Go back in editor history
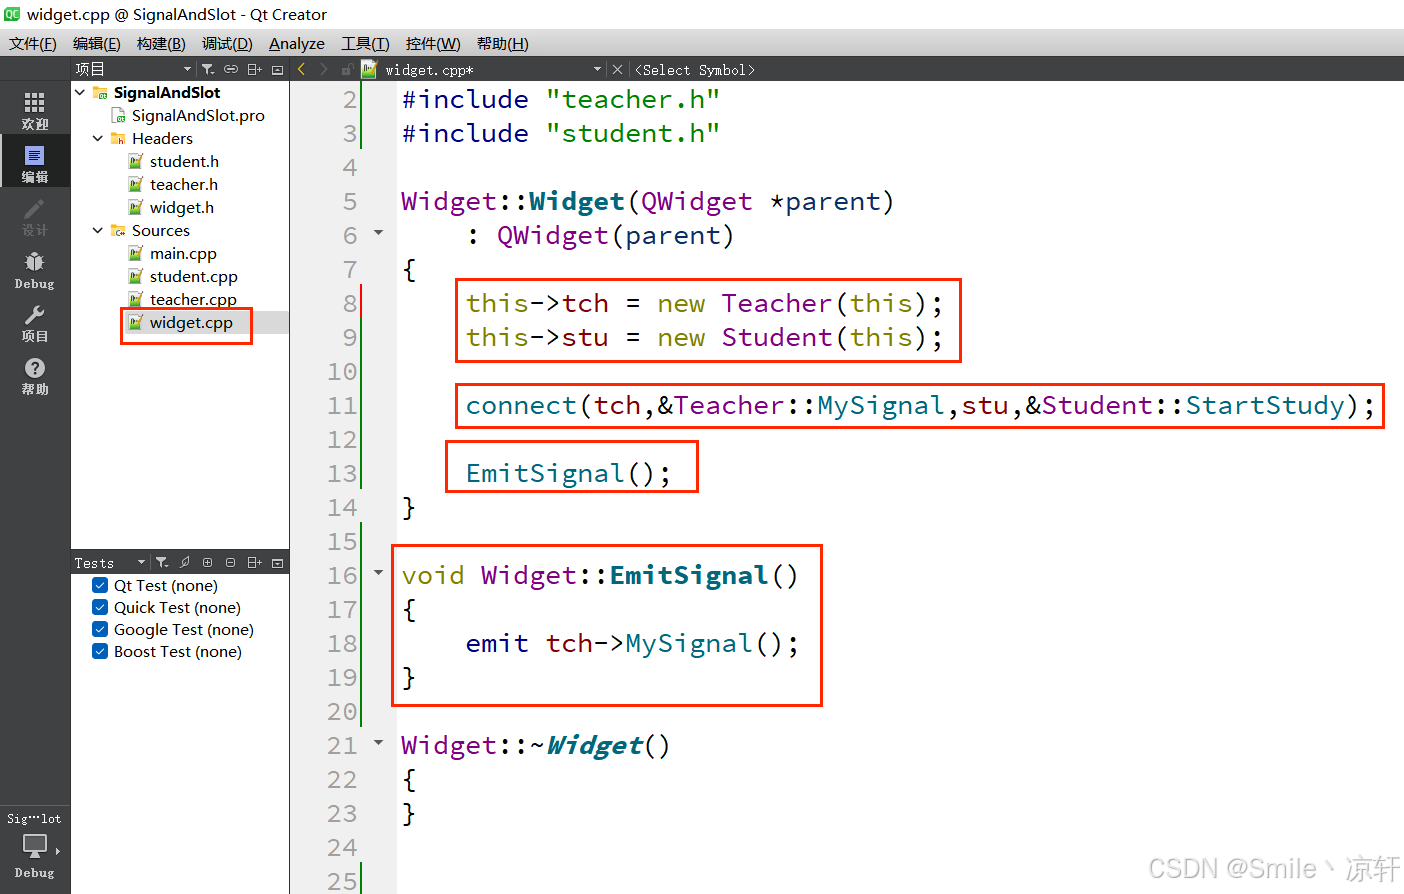The height and width of the screenshot is (894, 1404). click(x=301, y=69)
